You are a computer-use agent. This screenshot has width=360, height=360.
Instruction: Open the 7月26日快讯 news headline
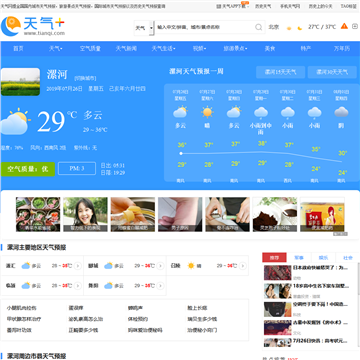pyautogui.click(x=321, y=341)
